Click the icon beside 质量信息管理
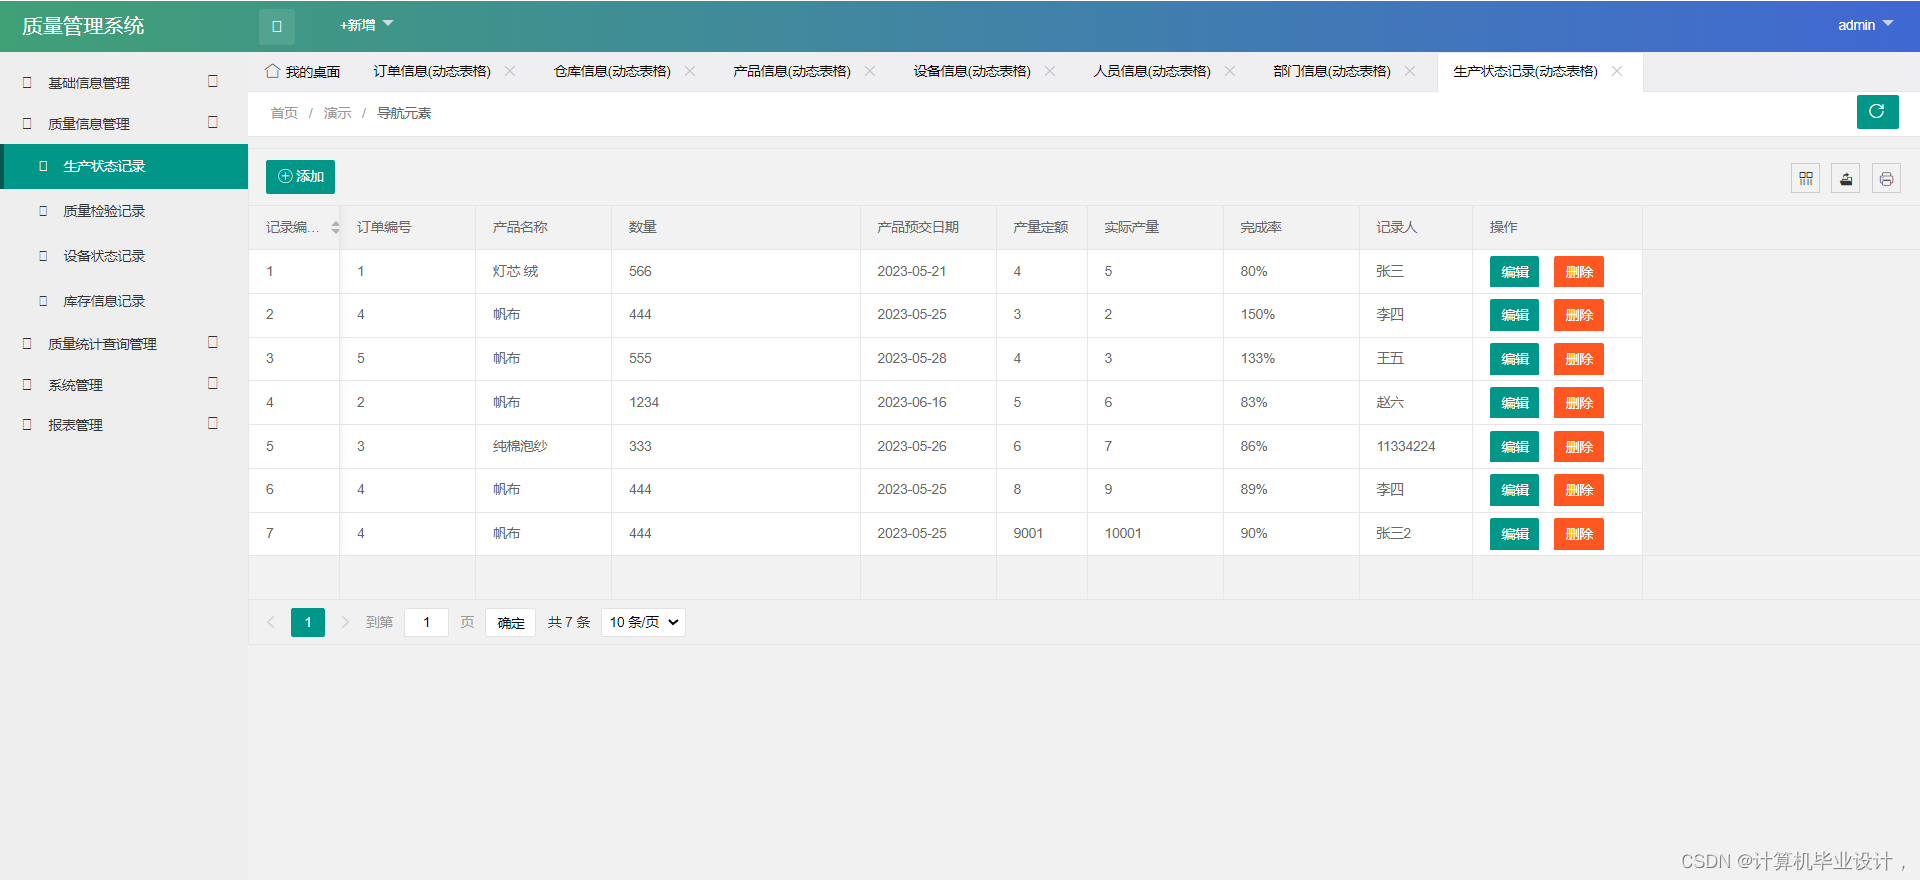1920x880 pixels. click(x=27, y=124)
